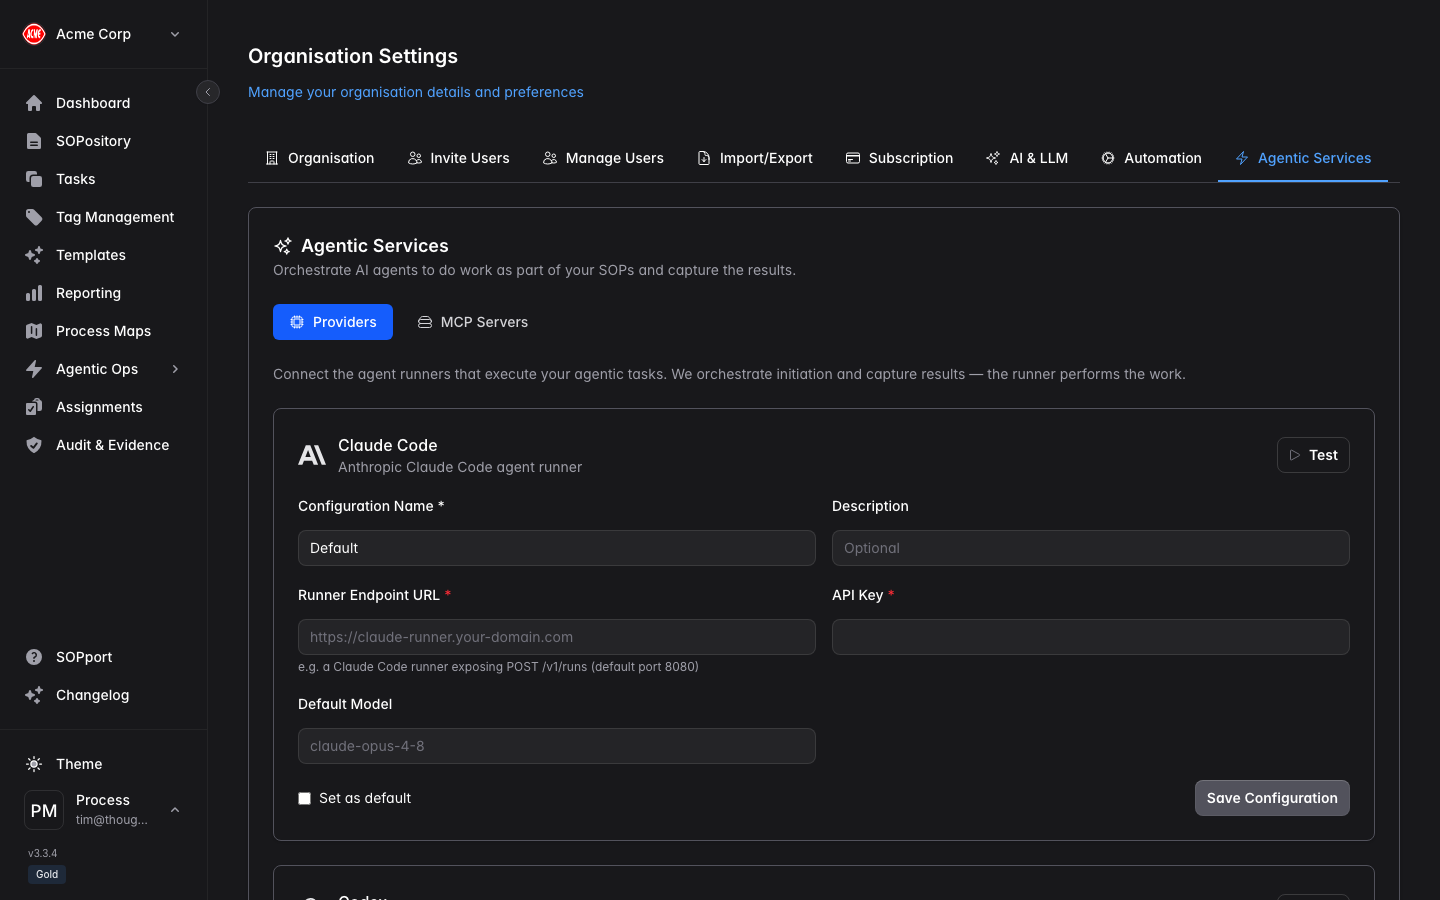
Task: Click the Tasks stacked-squares icon
Action: click(x=34, y=179)
